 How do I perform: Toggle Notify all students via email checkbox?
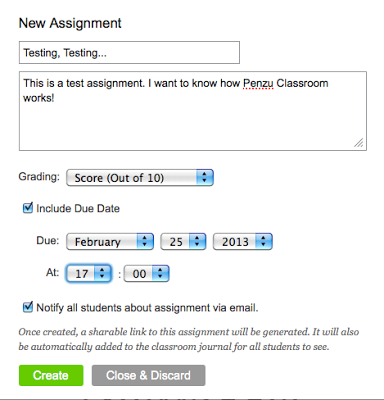28,307
